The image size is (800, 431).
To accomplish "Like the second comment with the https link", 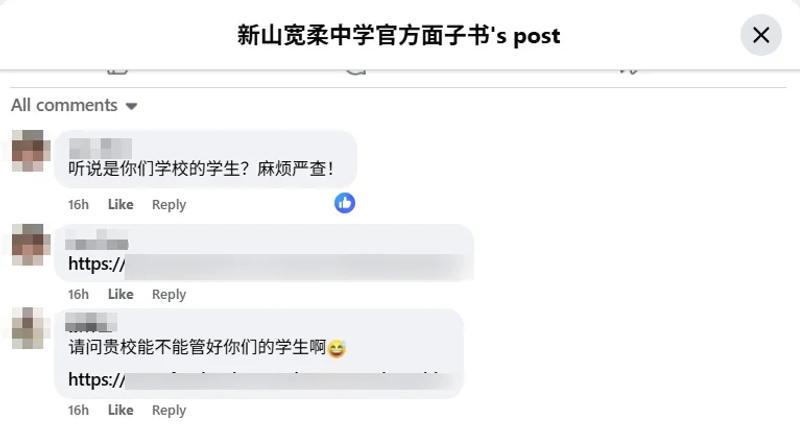I will (x=120, y=294).
